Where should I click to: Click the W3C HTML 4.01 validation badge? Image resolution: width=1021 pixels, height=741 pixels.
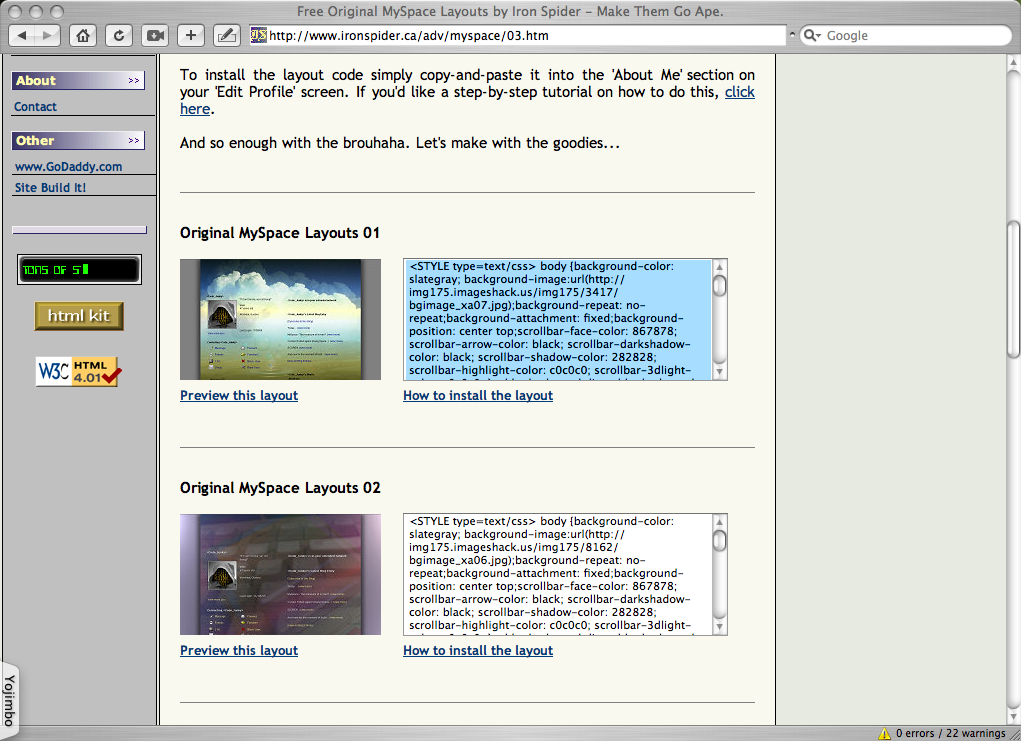[78, 371]
